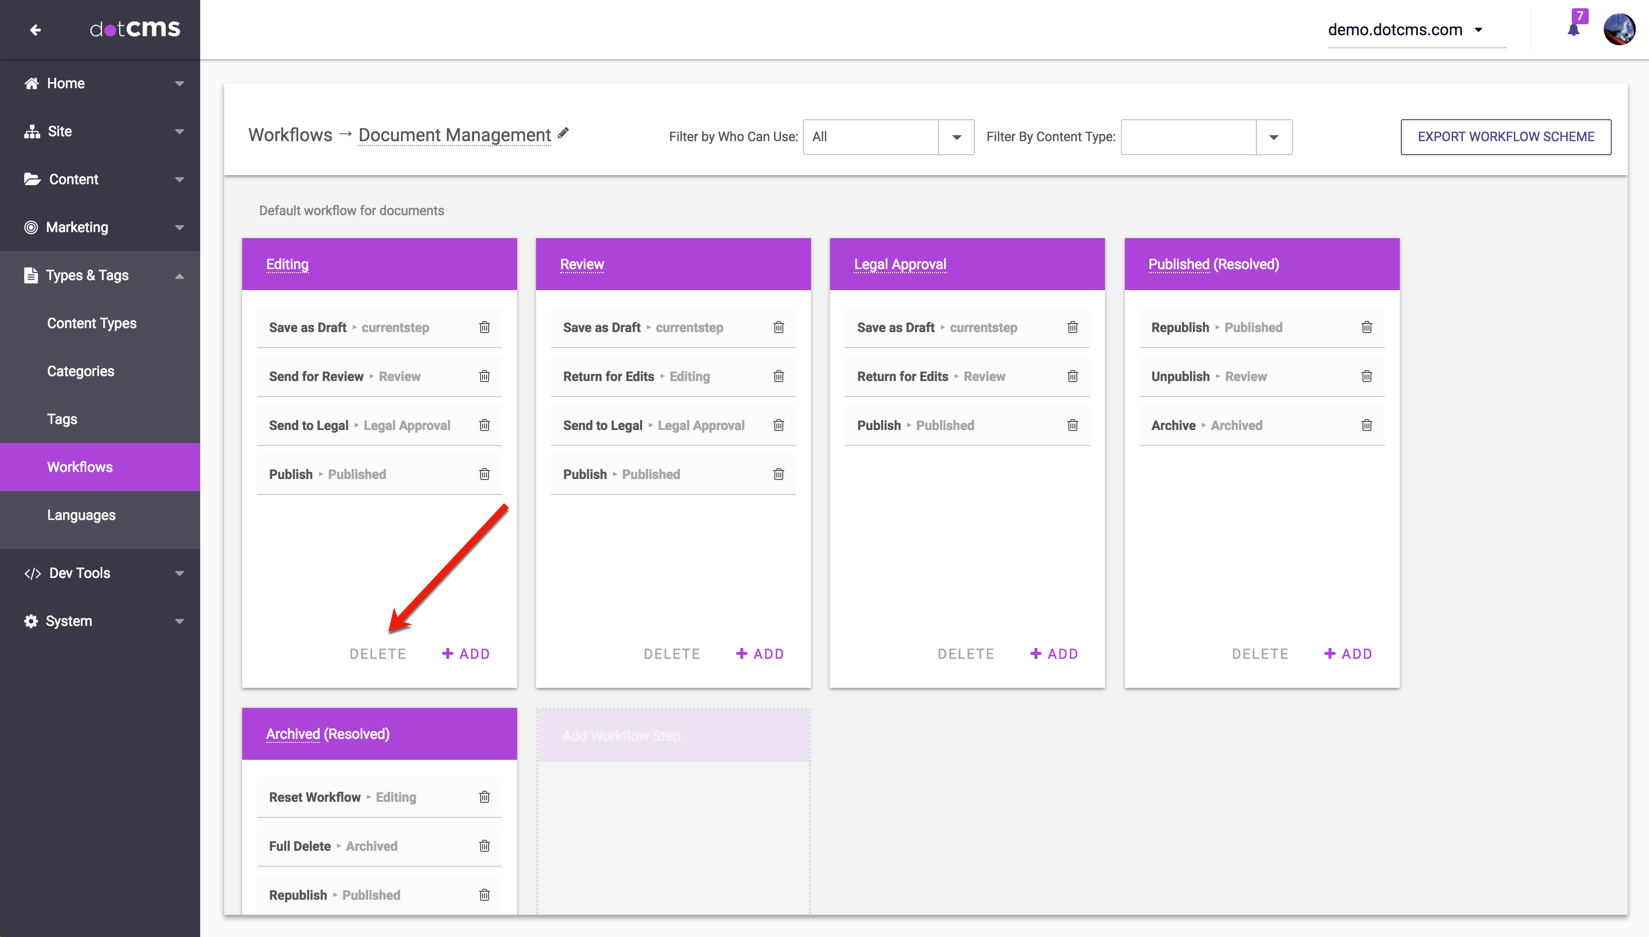Viewport: 1649px width, 937px height.
Task: Click the pencil icon next to Document Management
Action: [564, 133]
